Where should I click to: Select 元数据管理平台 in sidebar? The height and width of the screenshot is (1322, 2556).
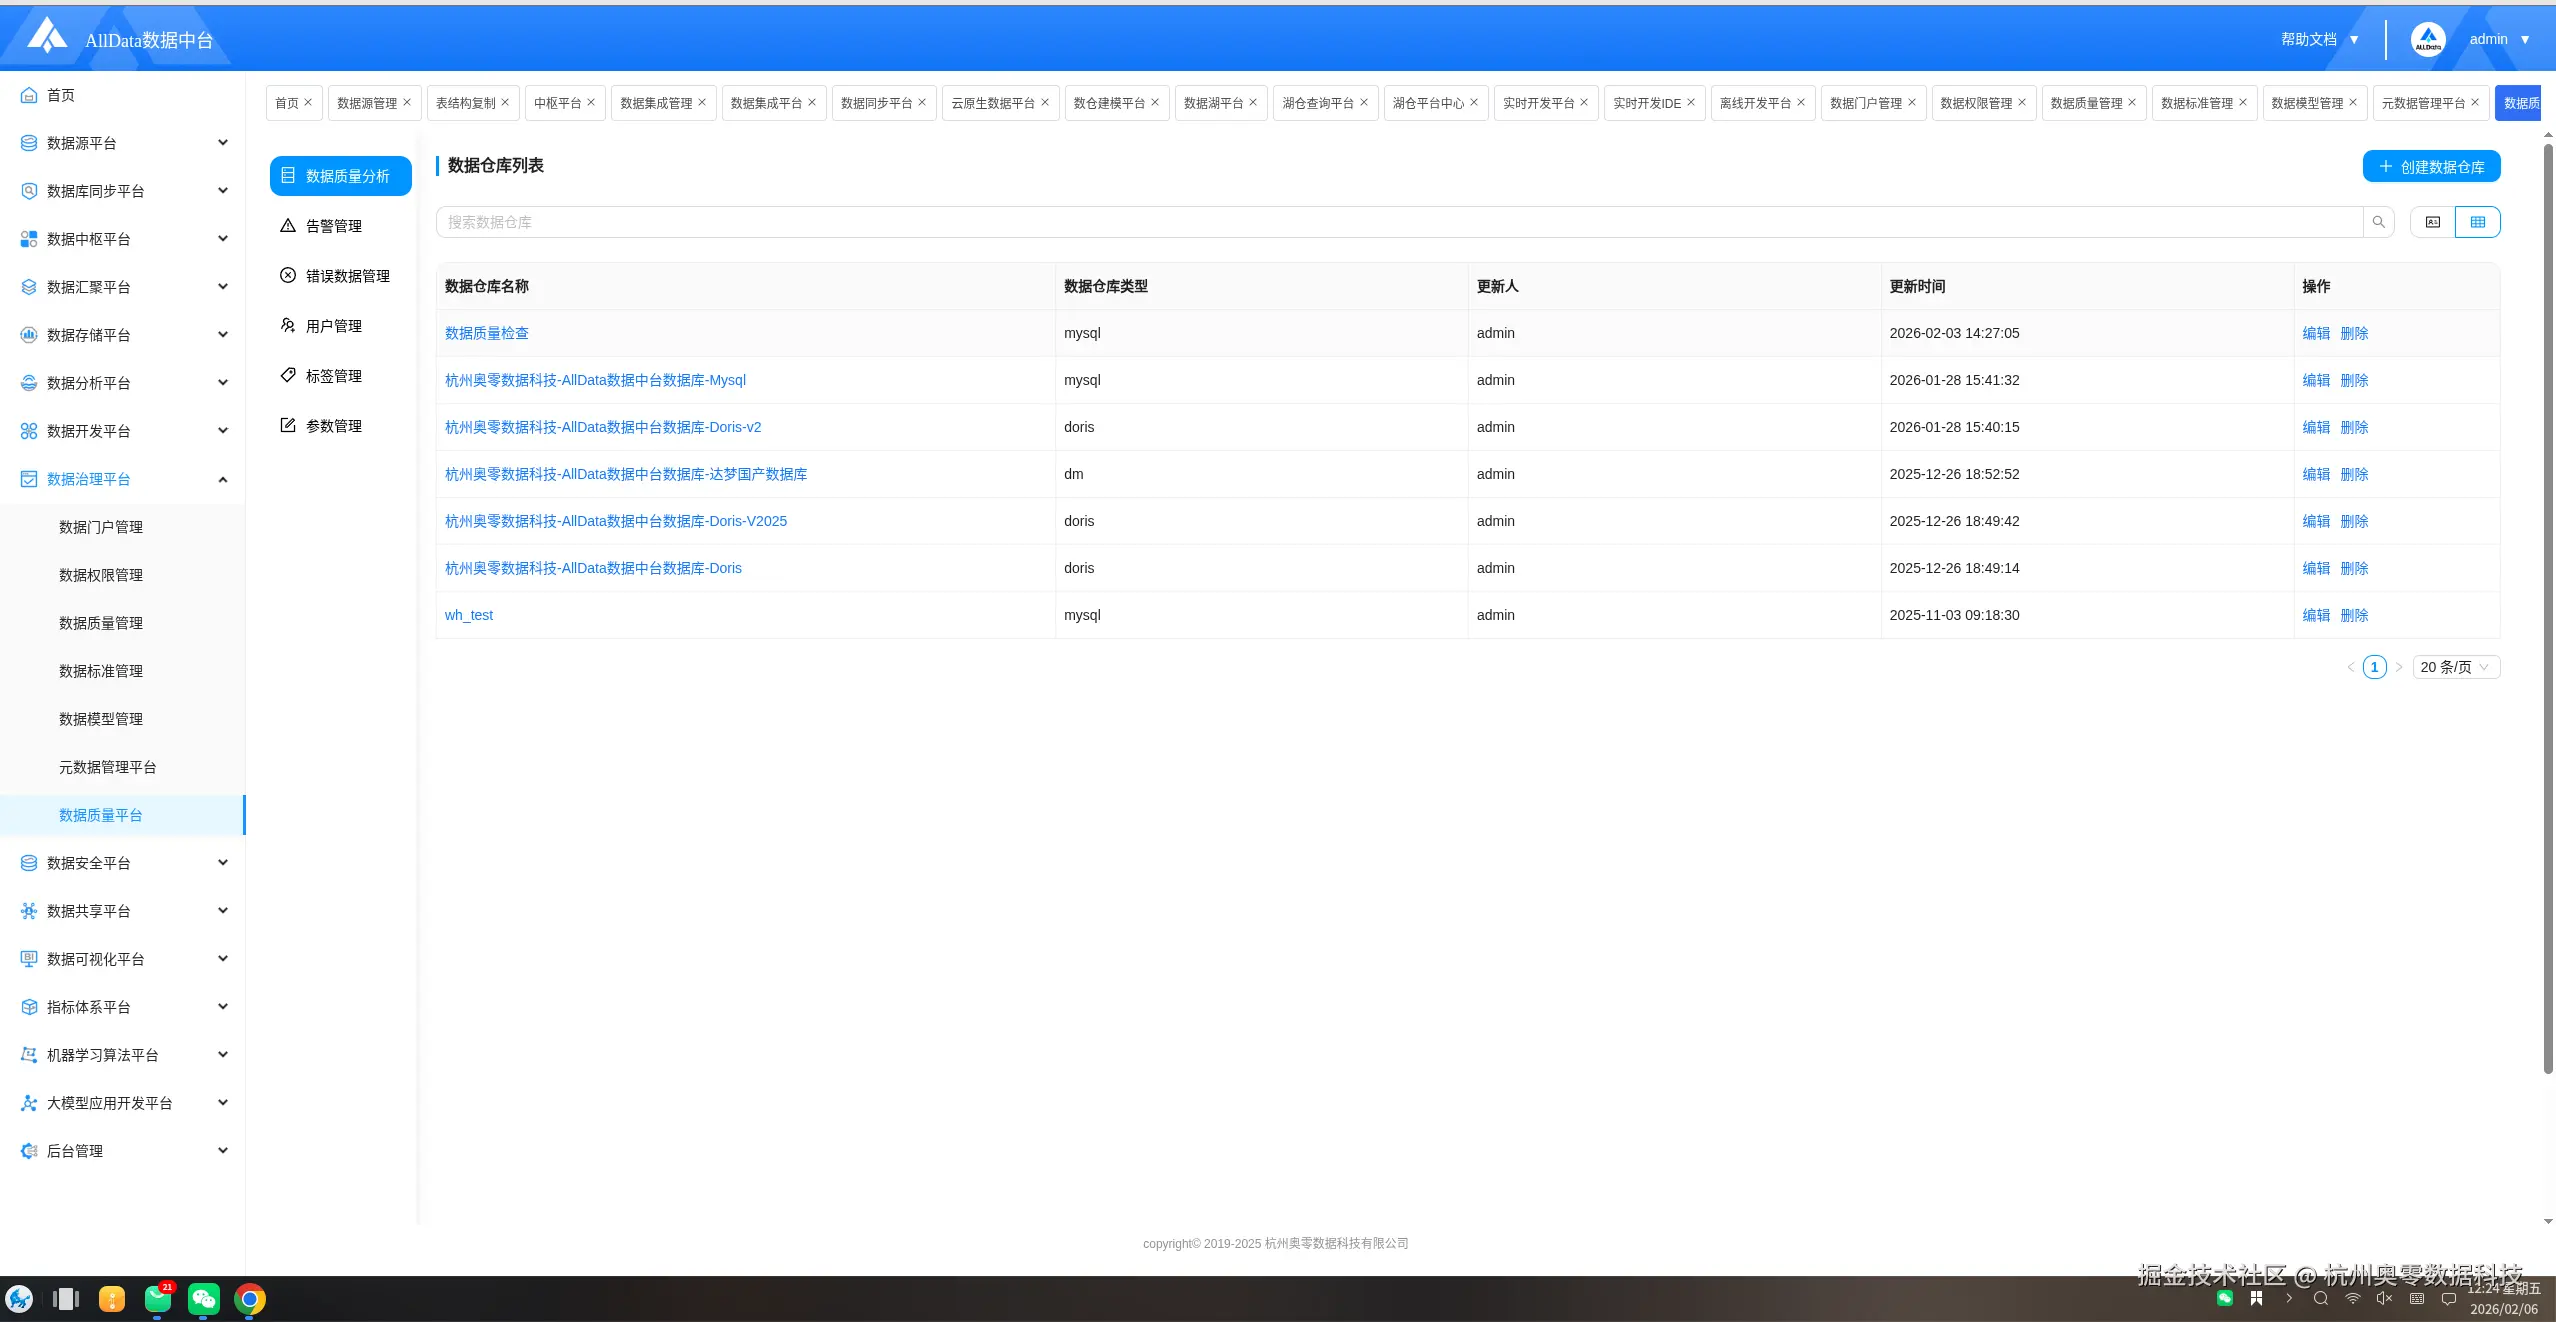(107, 767)
